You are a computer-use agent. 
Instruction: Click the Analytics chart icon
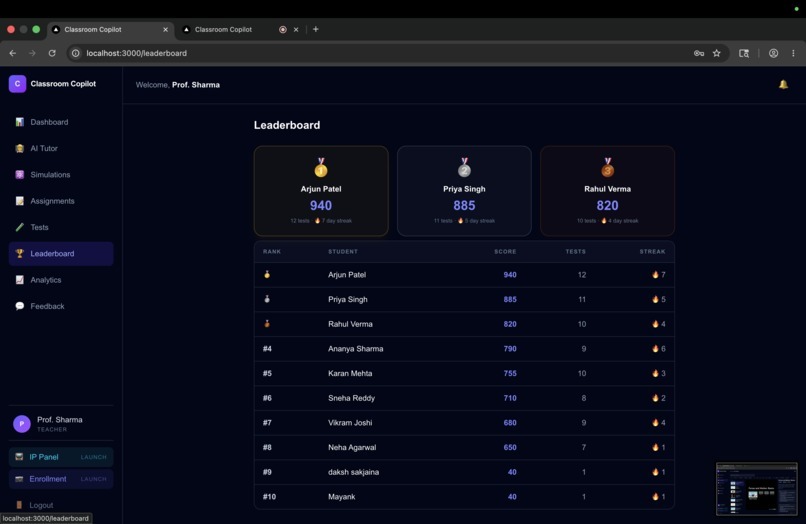pyautogui.click(x=20, y=280)
